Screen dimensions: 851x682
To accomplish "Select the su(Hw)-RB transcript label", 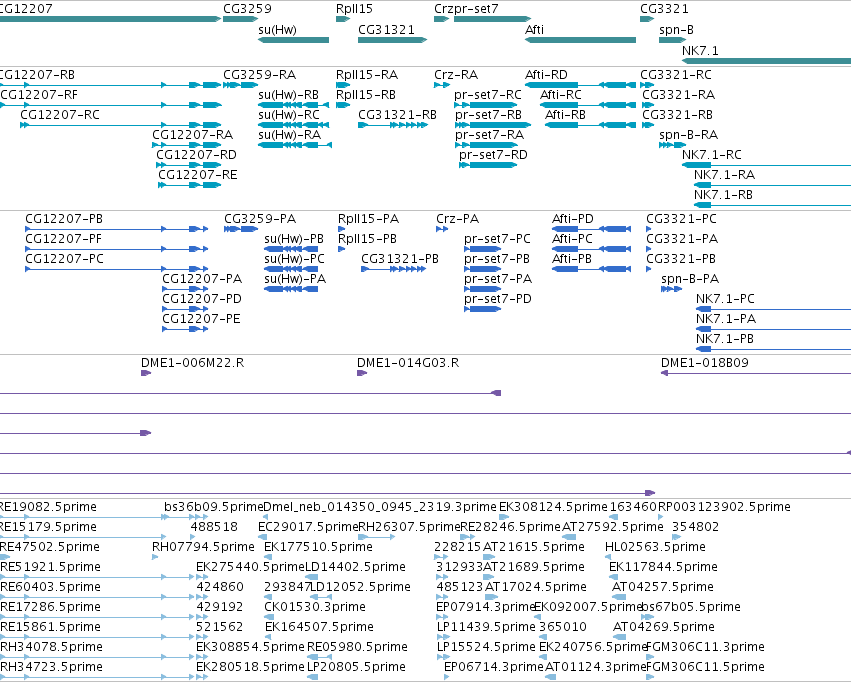I will coord(288,95).
